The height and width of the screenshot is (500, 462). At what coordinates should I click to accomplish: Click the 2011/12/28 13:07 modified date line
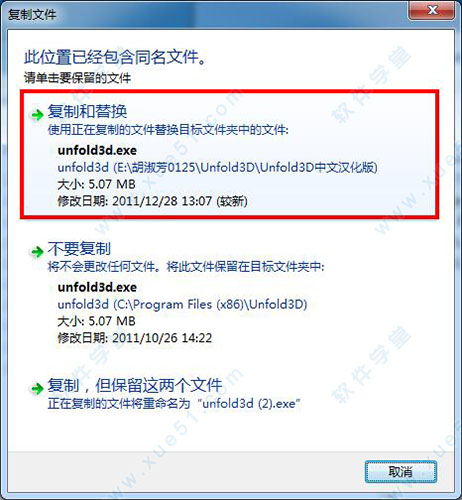[152, 201]
